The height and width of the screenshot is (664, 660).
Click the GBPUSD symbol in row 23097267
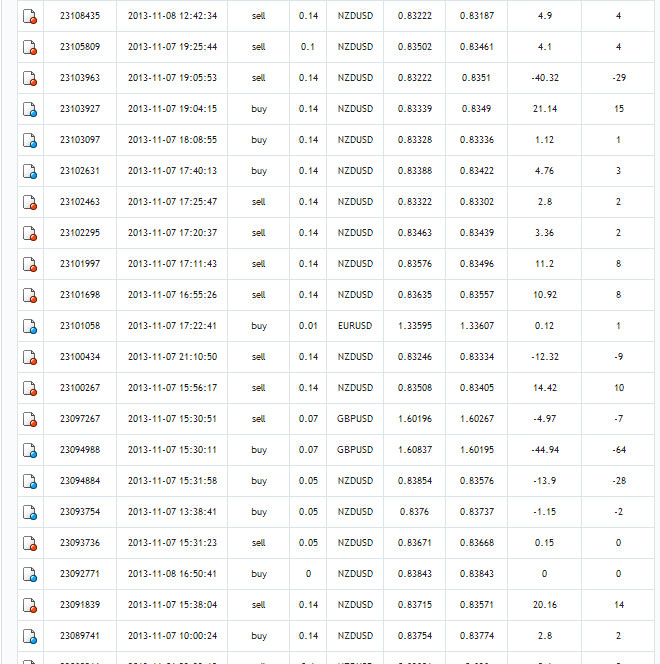355,418
